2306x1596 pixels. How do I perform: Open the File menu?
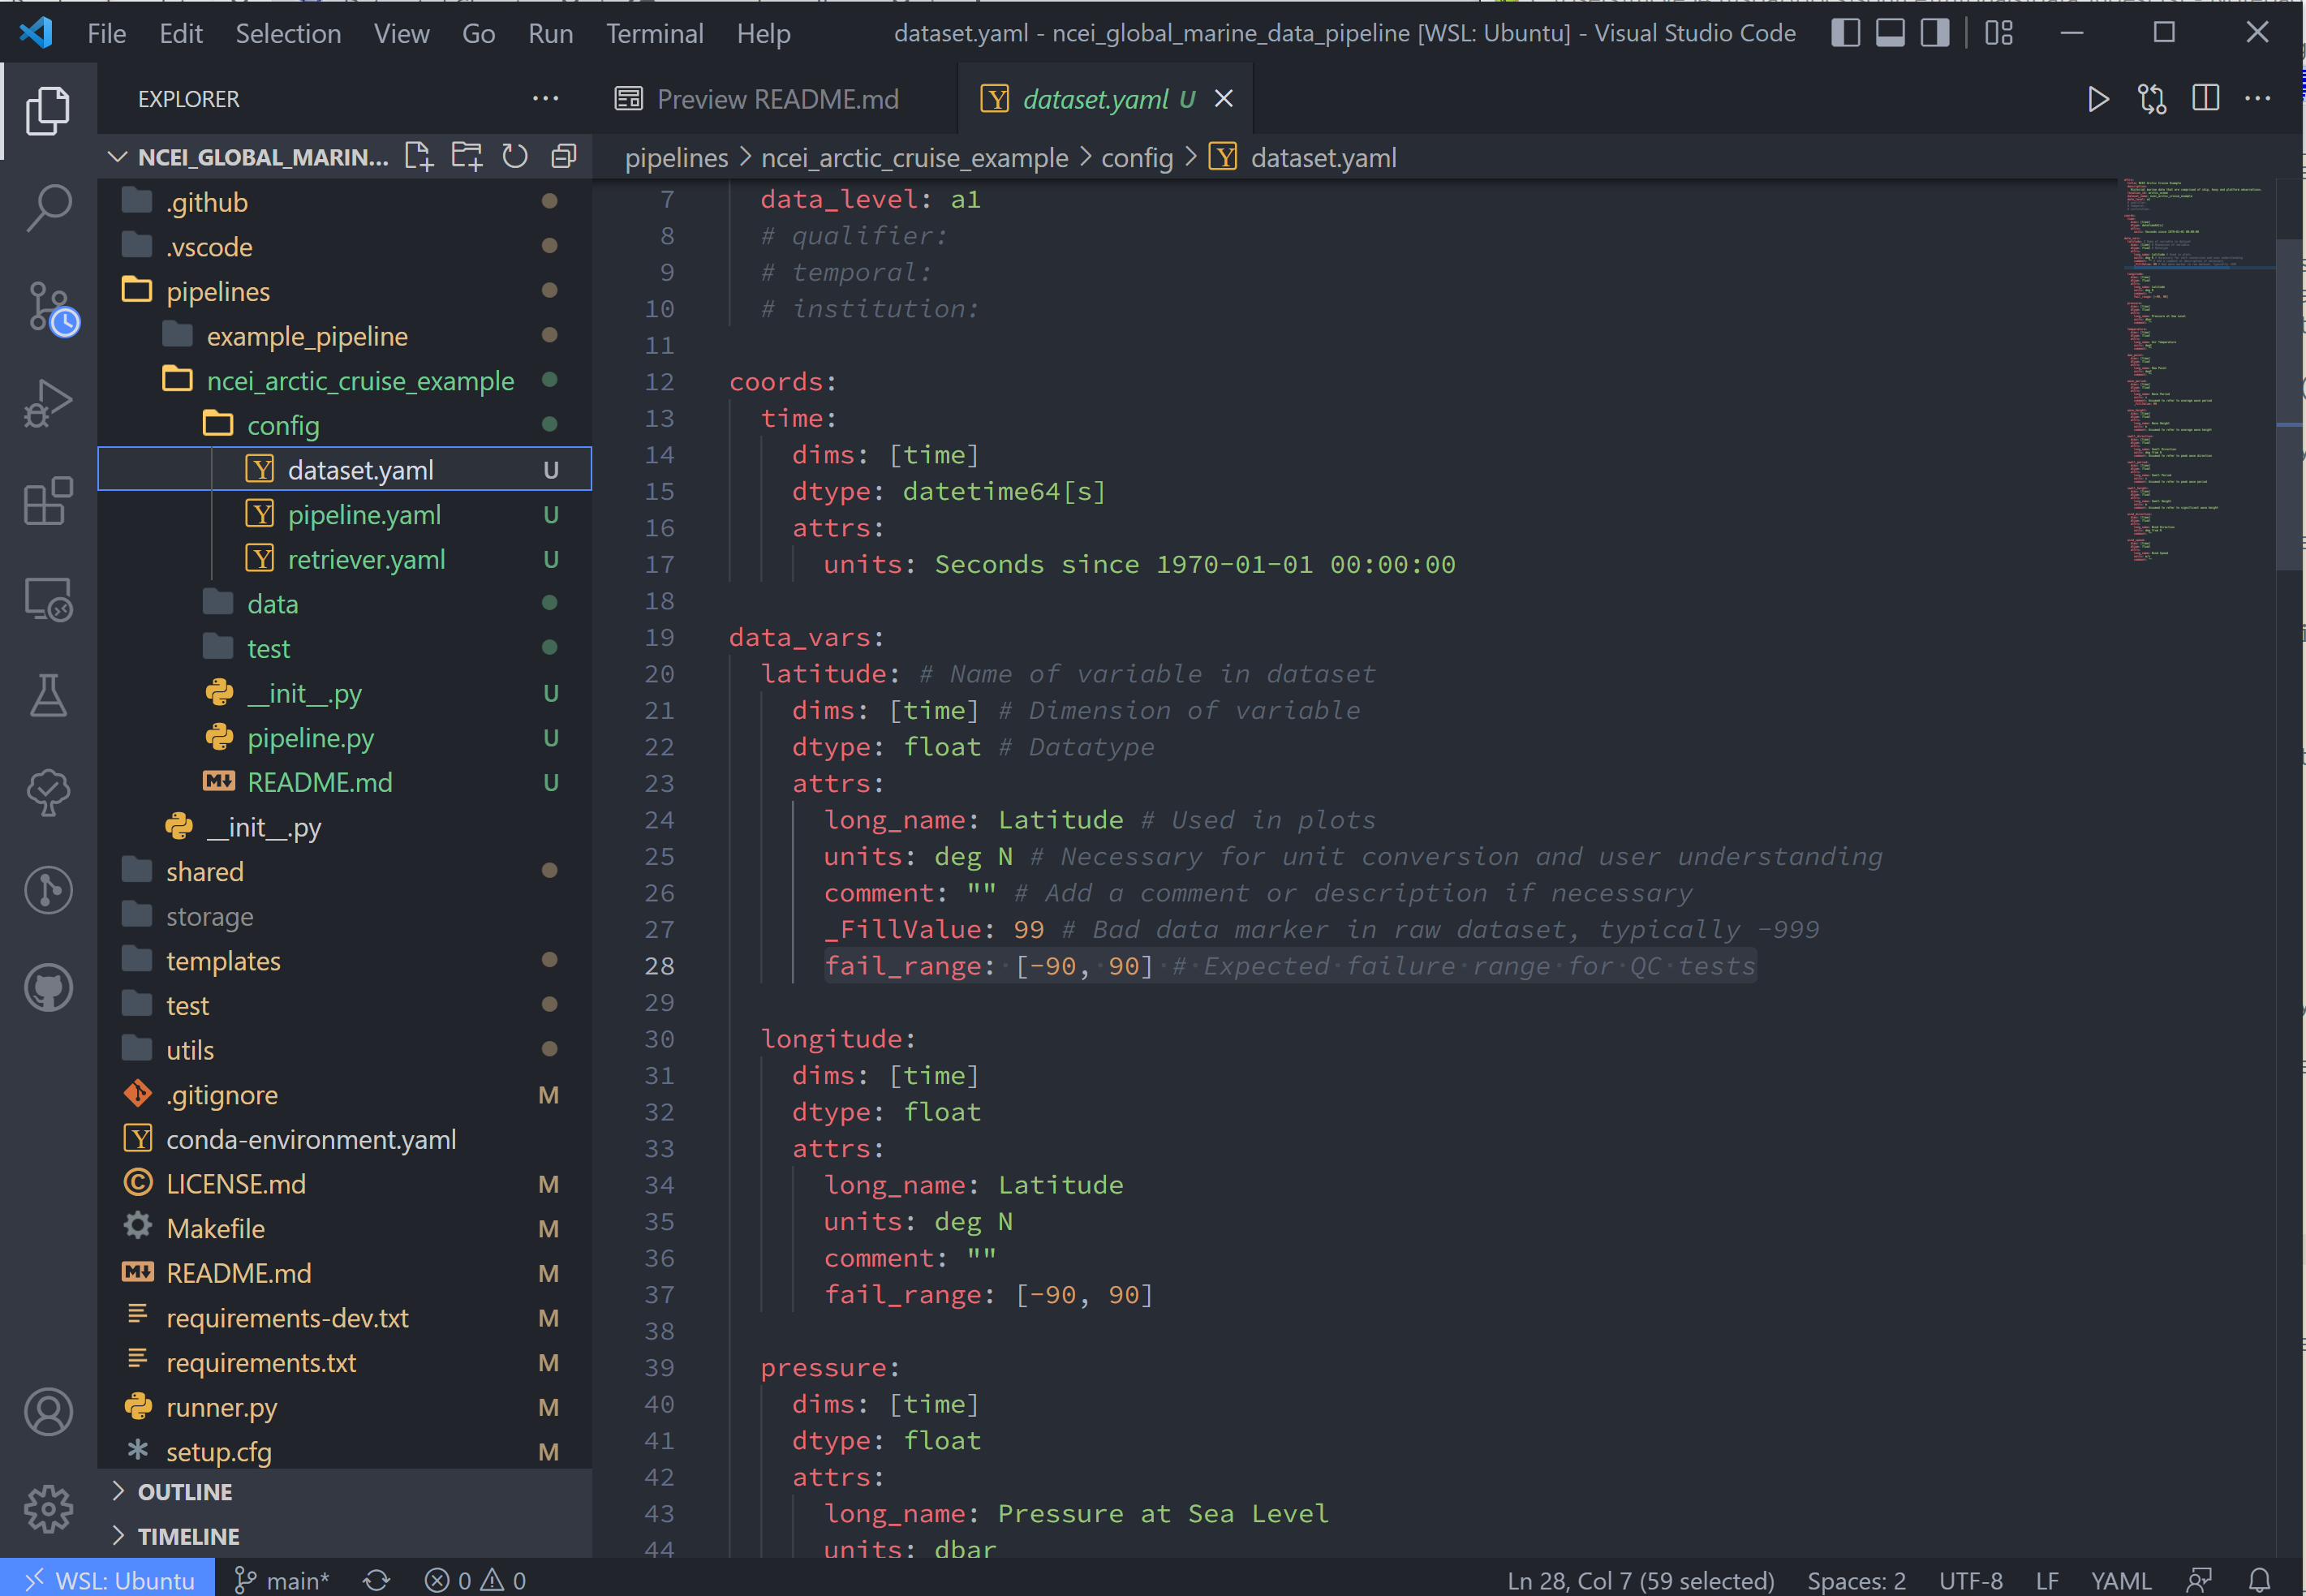pos(107,34)
